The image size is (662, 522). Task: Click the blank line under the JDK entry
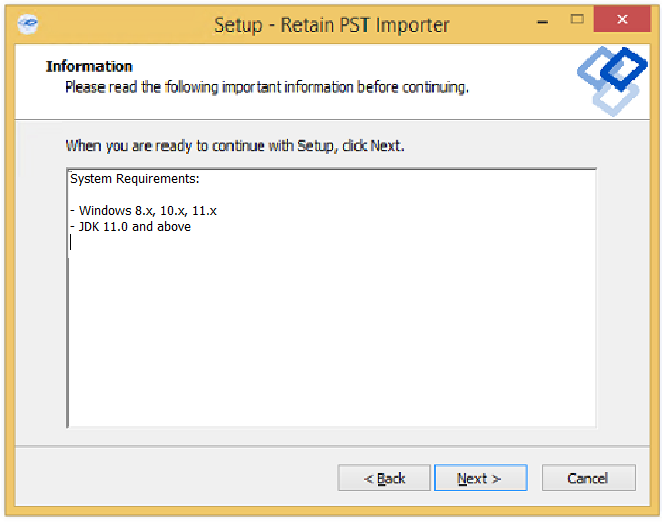(x=200, y=242)
